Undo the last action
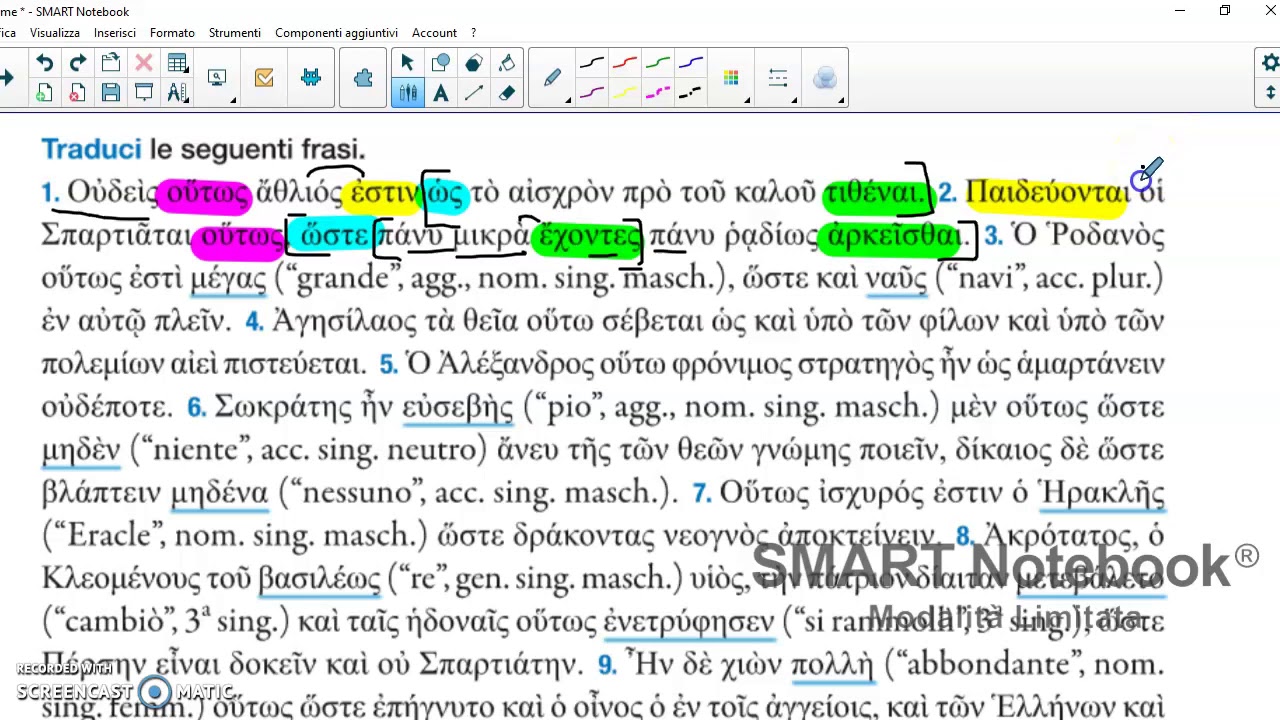The height and width of the screenshot is (720, 1280). pyautogui.click(x=44, y=64)
